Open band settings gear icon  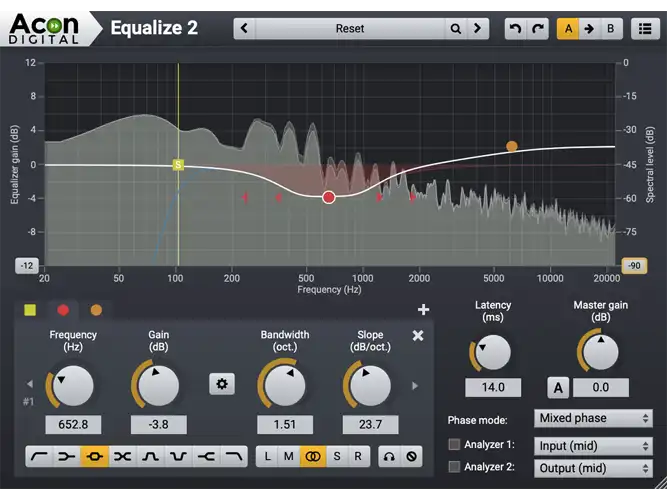point(222,384)
